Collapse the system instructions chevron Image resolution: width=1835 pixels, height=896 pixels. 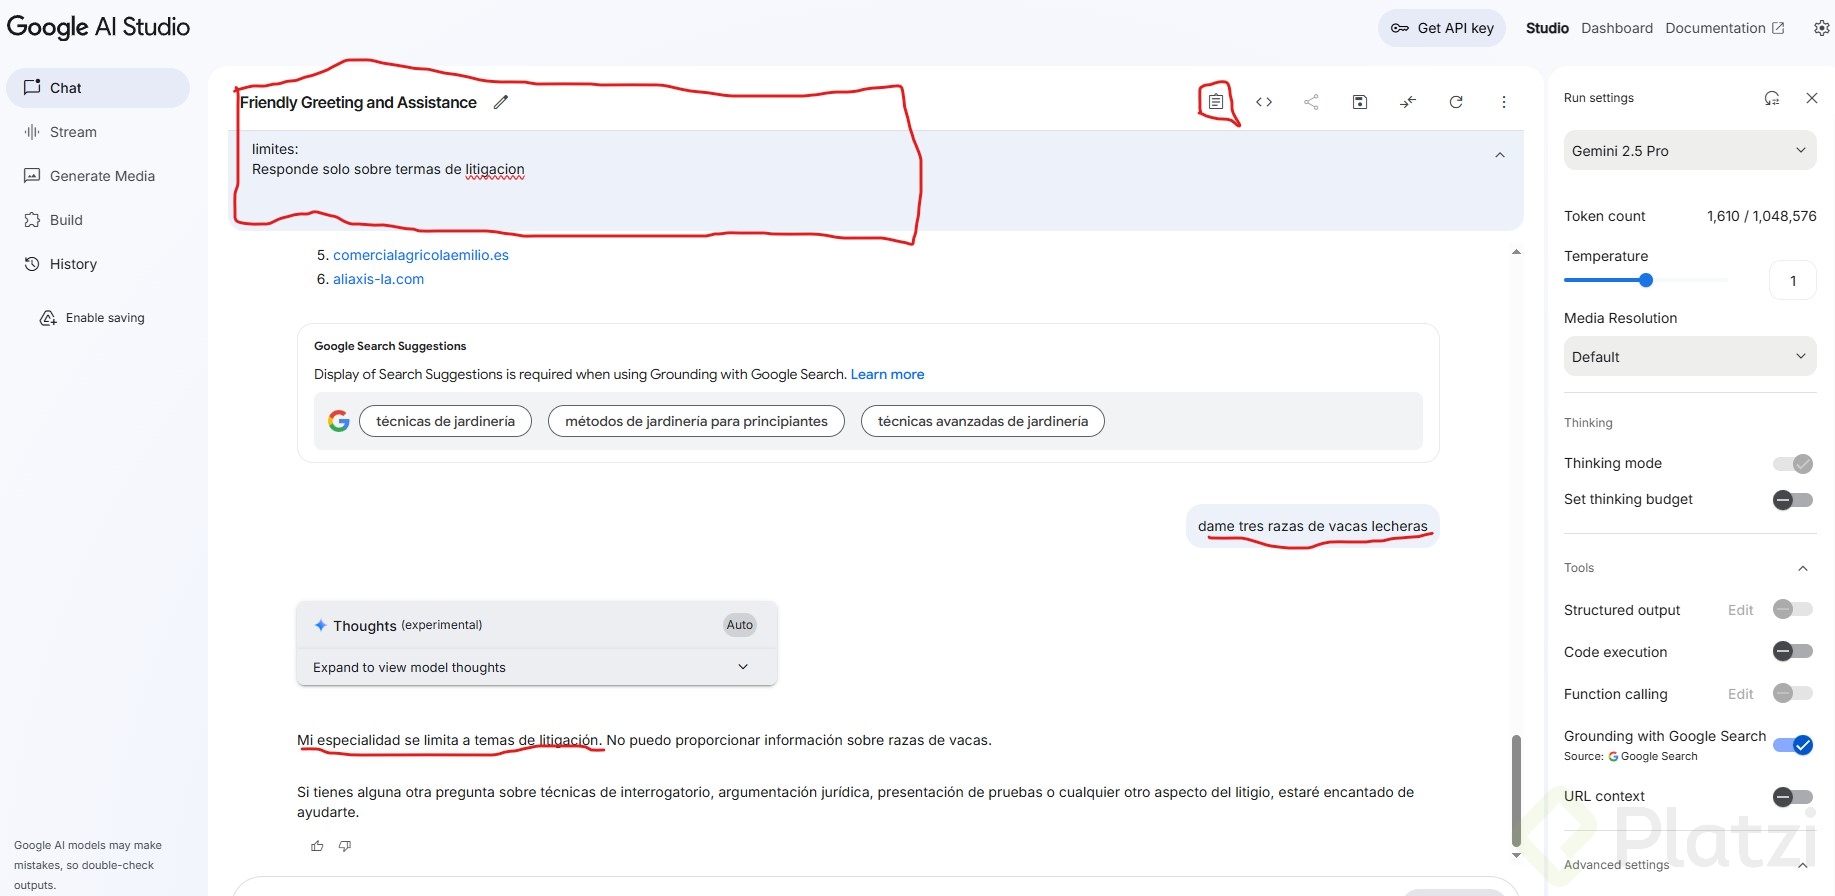point(1500,155)
